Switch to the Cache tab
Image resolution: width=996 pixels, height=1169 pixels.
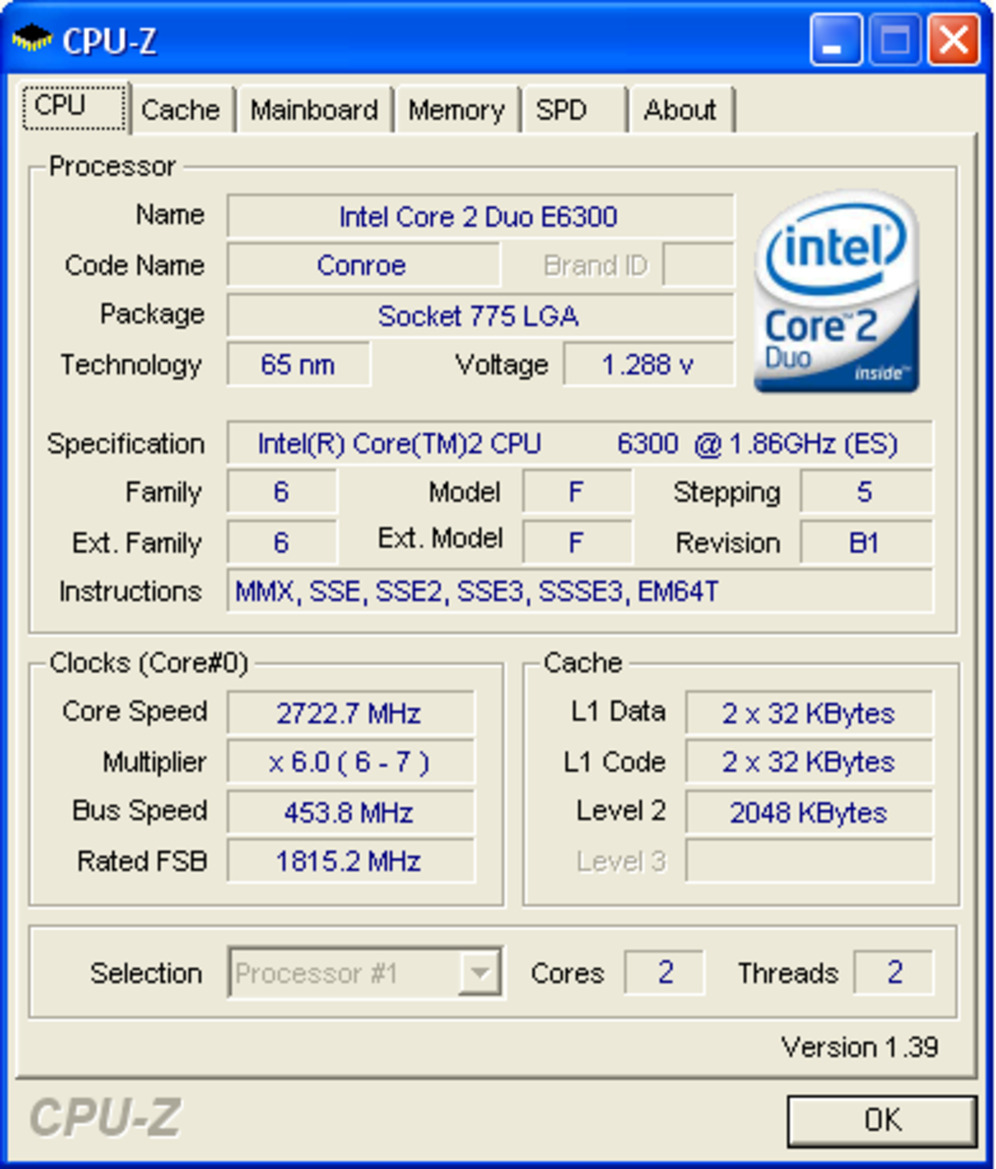180,110
